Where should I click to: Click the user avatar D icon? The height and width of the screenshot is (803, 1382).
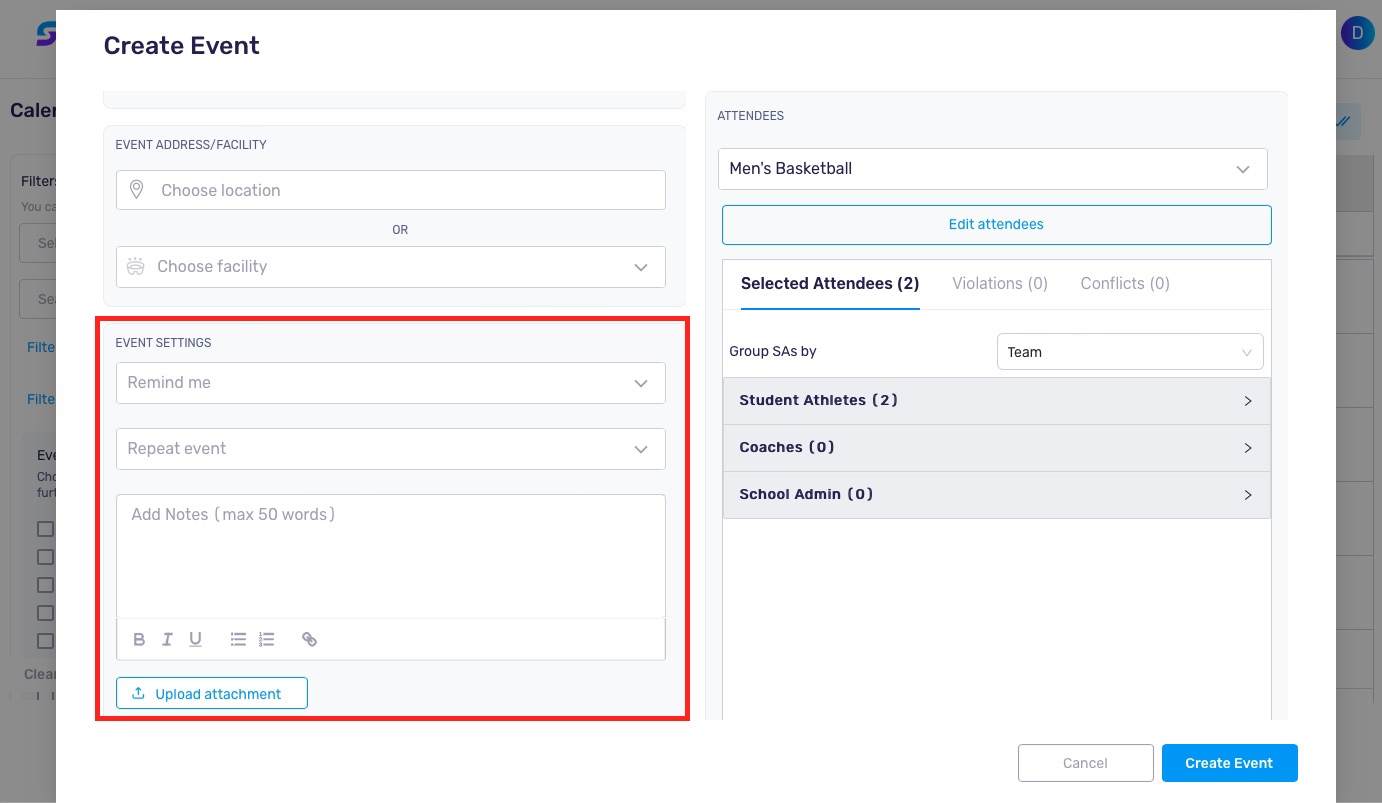point(1357,33)
